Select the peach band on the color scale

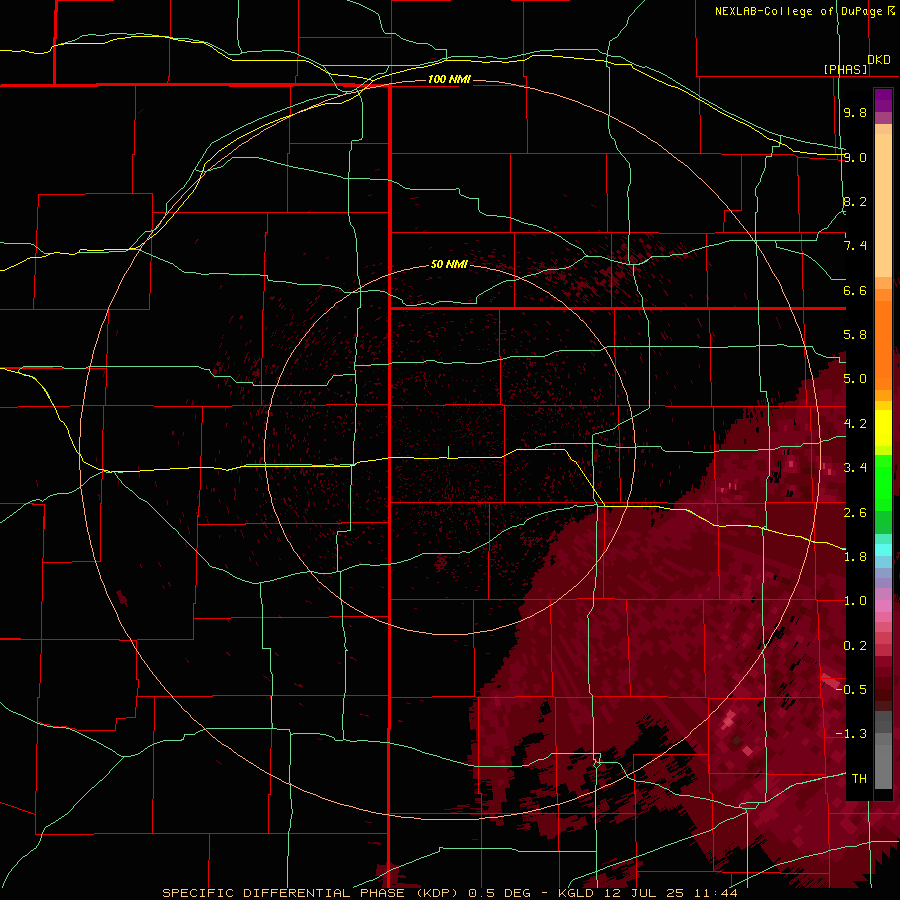883,201
